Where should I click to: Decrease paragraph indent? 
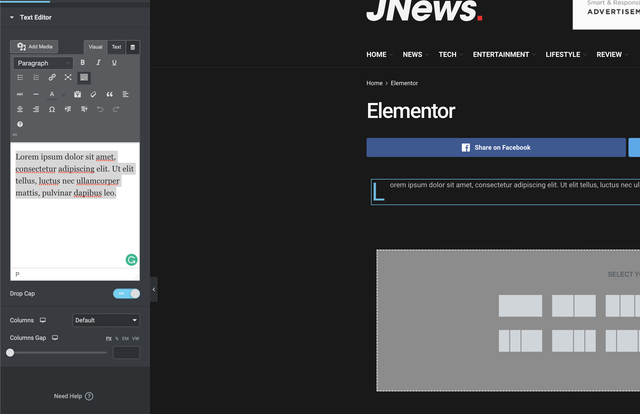[68, 109]
